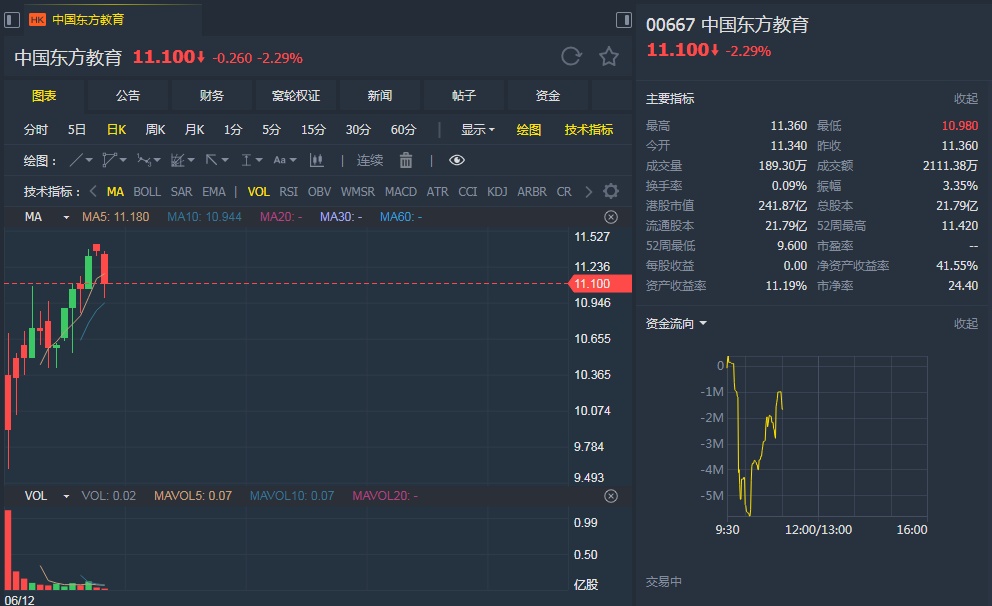Click the yellow fund flow line chart
Image resolution: width=992 pixels, height=606 pixels.
click(x=755, y=436)
